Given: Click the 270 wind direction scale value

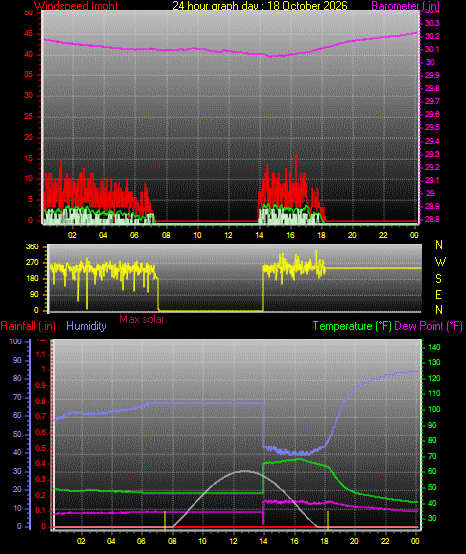Looking at the screenshot, I should [32, 263].
